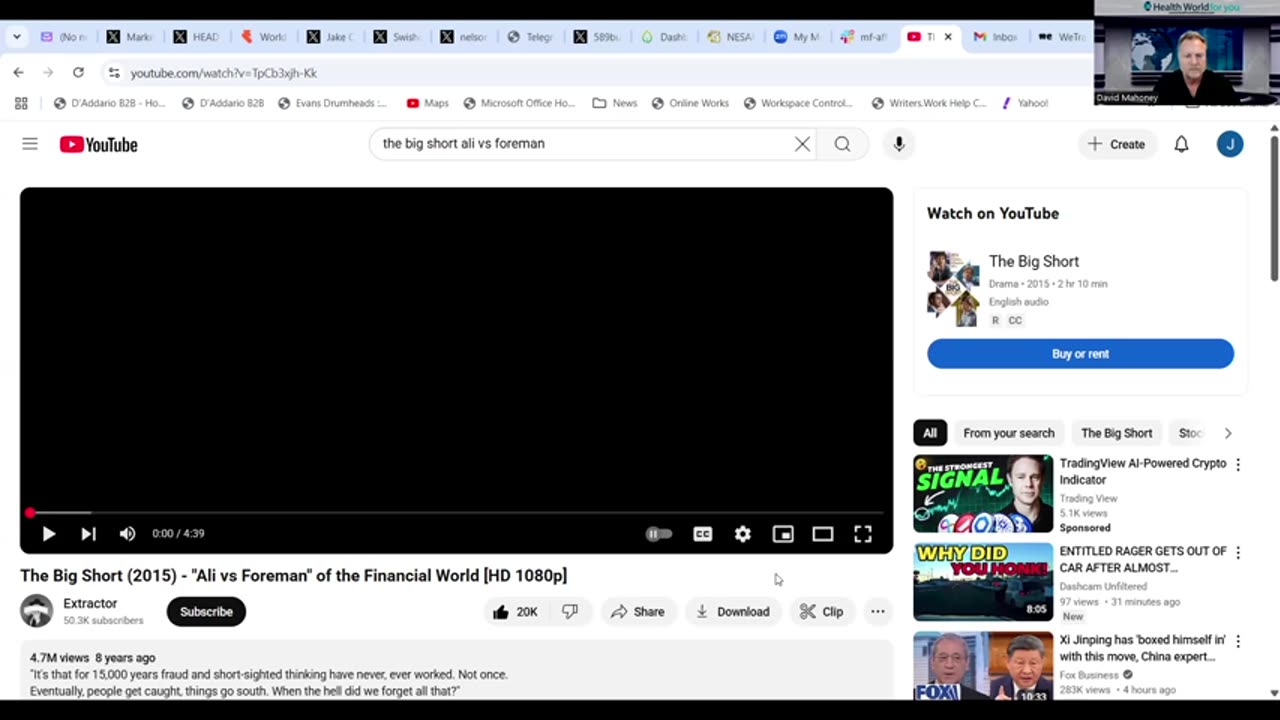1280x720 pixels.
Task: Expand the video description text
Action: (456, 673)
